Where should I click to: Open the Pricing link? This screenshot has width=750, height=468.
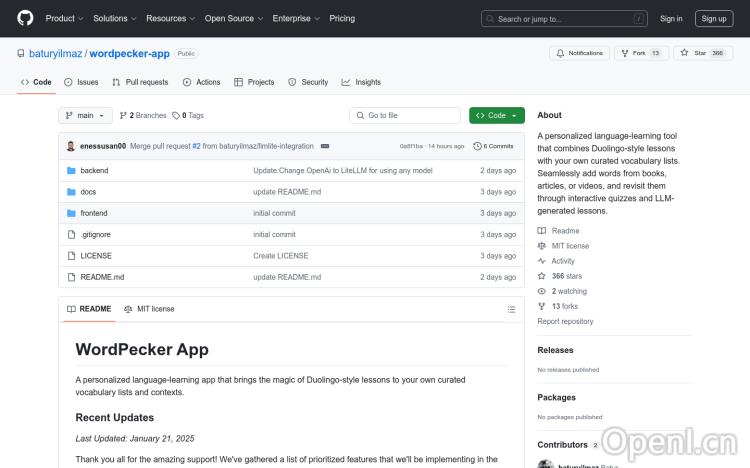coord(342,18)
